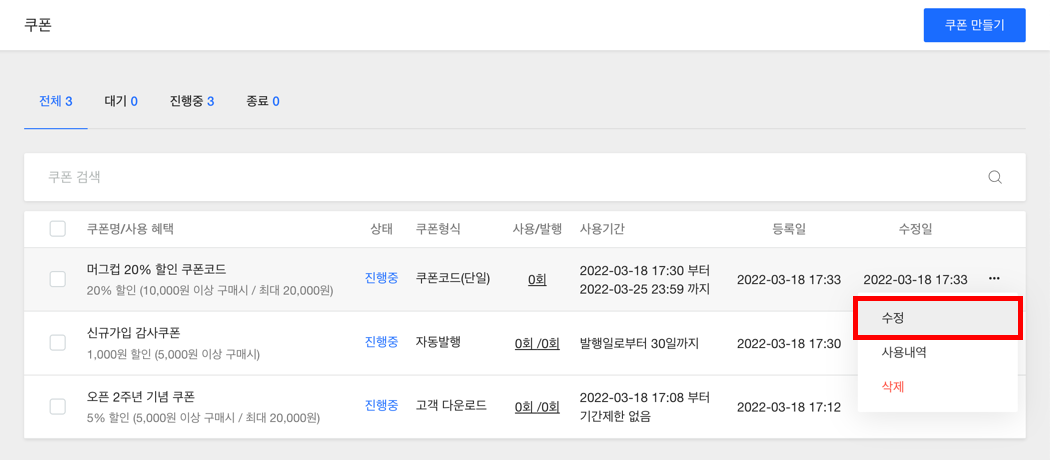1050x460 pixels.
Task: Select 사용내역 in the dropdown menu
Action: pos(903,352)
